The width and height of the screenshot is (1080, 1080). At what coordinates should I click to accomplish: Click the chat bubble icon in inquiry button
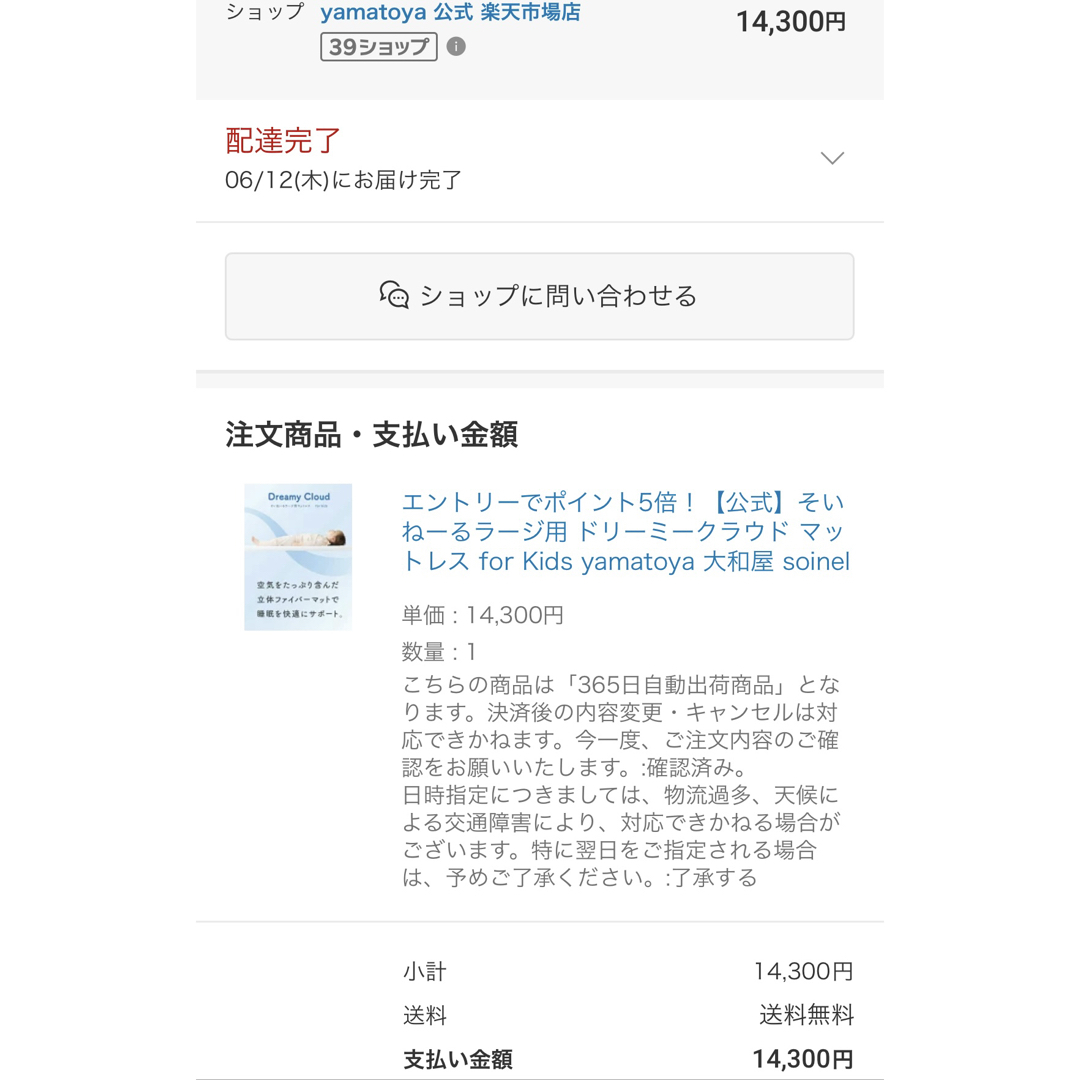394,295
